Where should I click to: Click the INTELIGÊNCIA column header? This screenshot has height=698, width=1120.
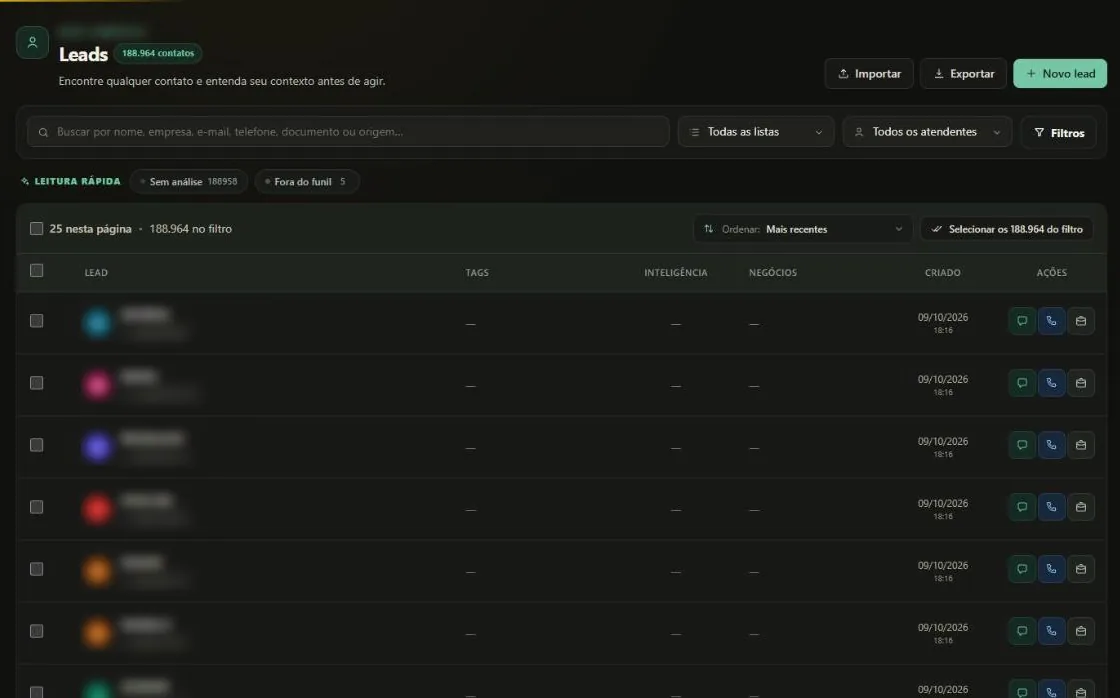[x=676, y=272]
